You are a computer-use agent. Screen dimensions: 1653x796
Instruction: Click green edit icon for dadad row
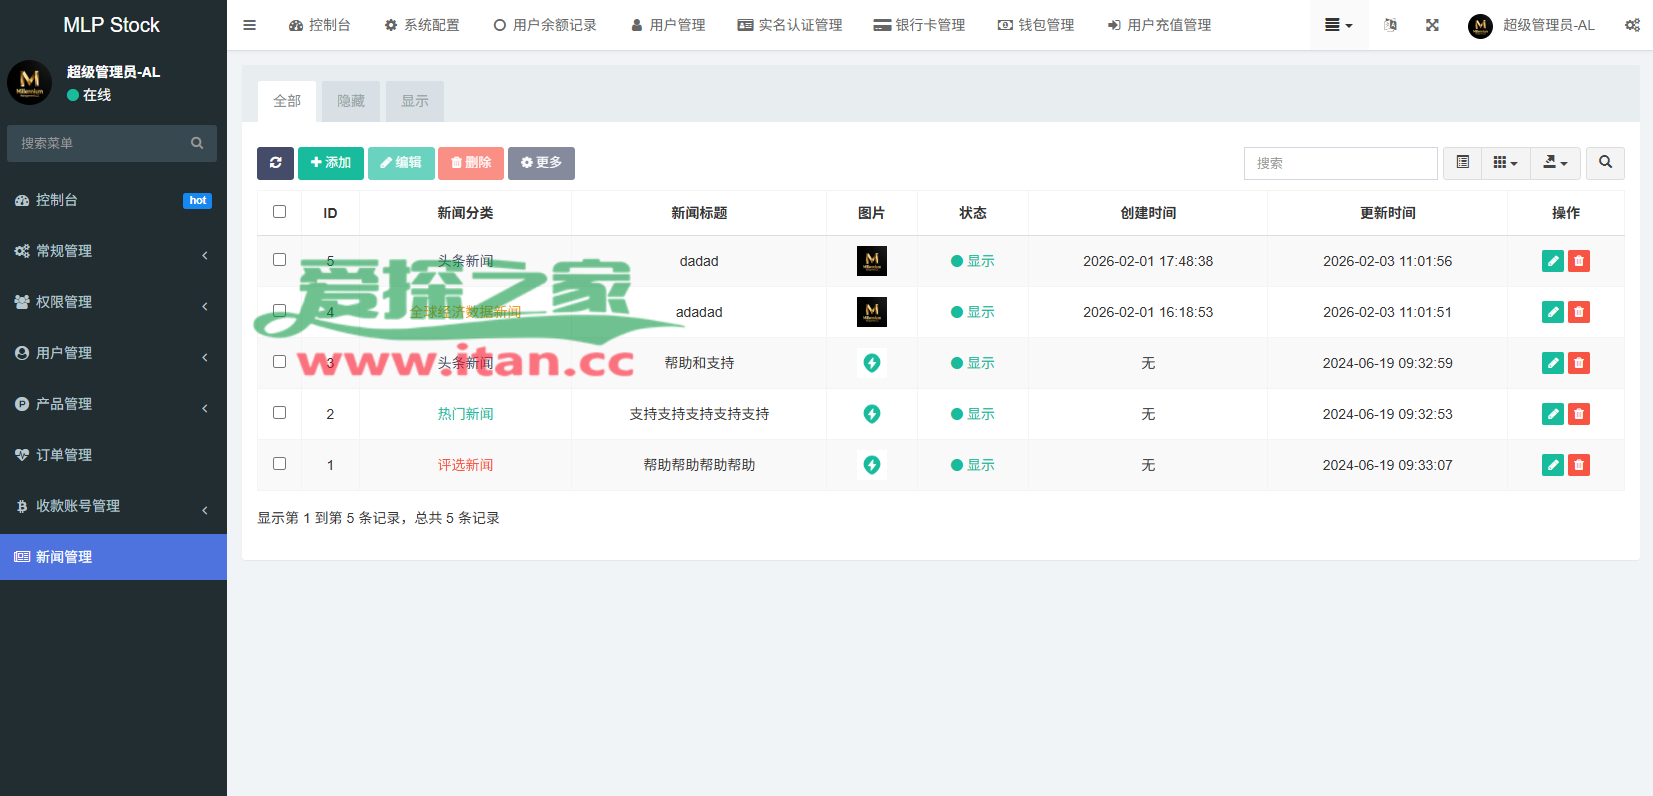click(x=1552, y=261)
